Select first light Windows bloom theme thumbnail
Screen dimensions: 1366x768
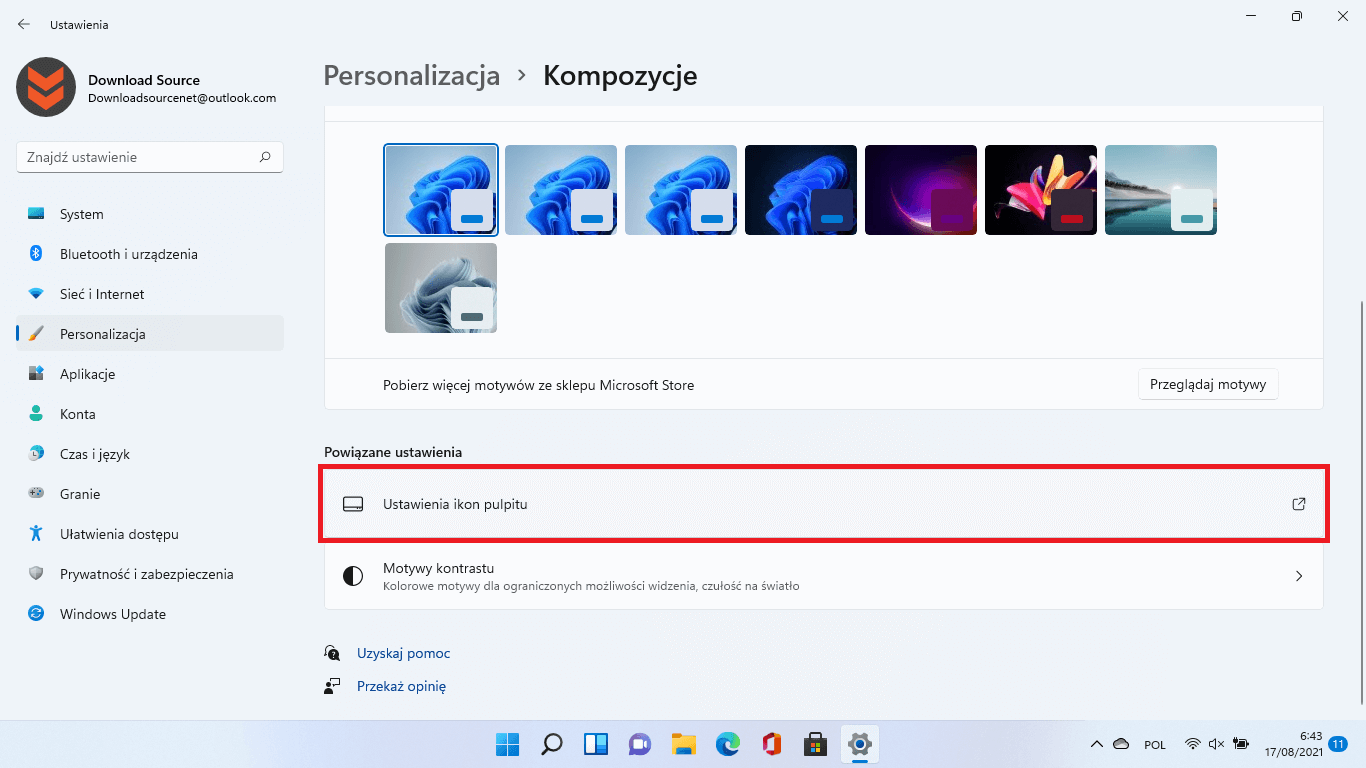[441, 190]
